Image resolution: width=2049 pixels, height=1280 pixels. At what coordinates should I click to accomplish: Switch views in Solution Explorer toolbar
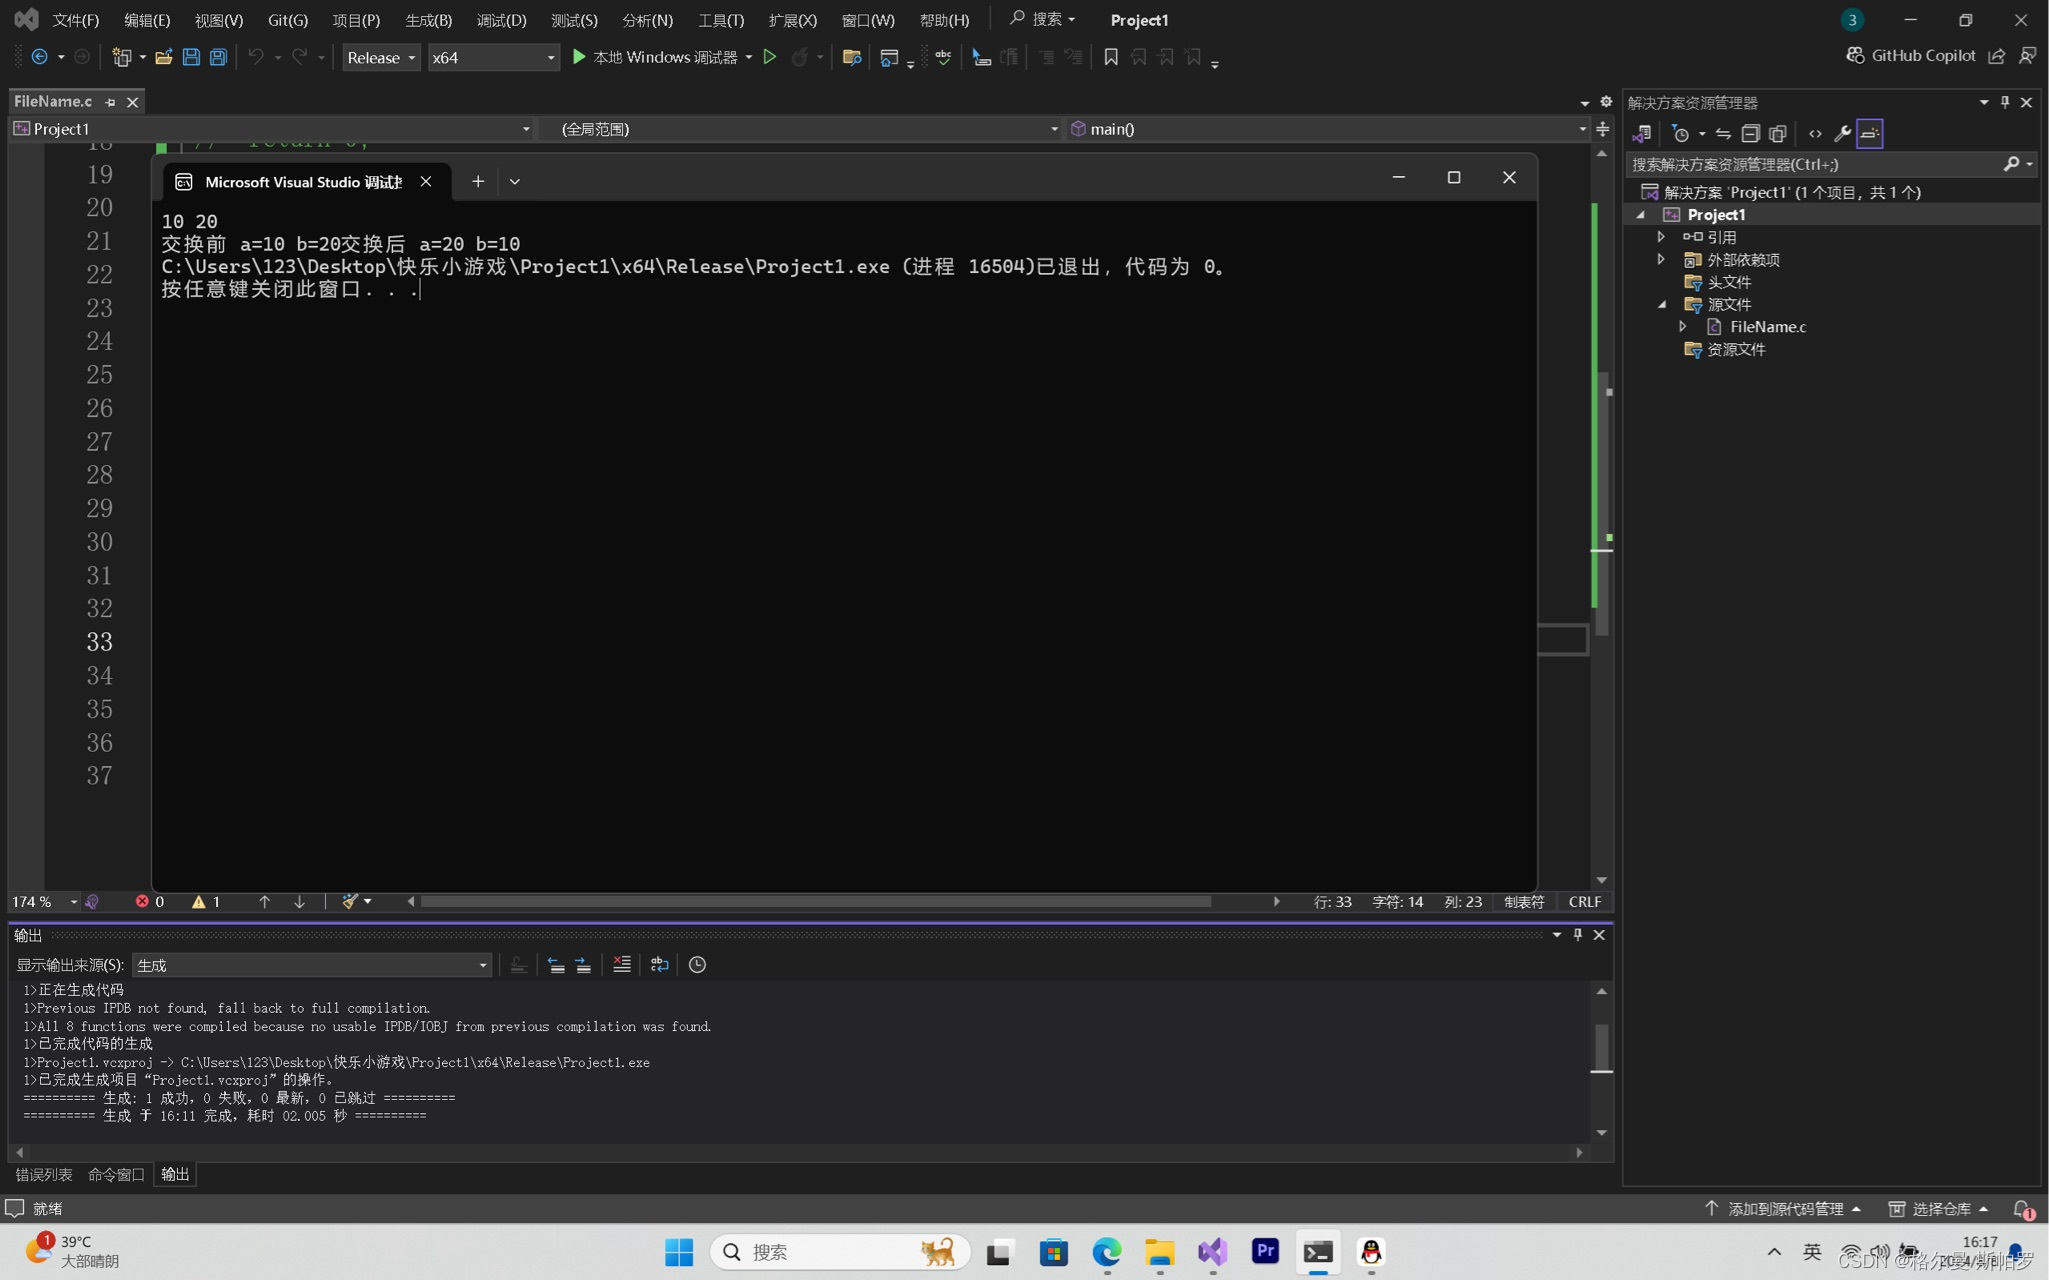[x=1641, y=134]
